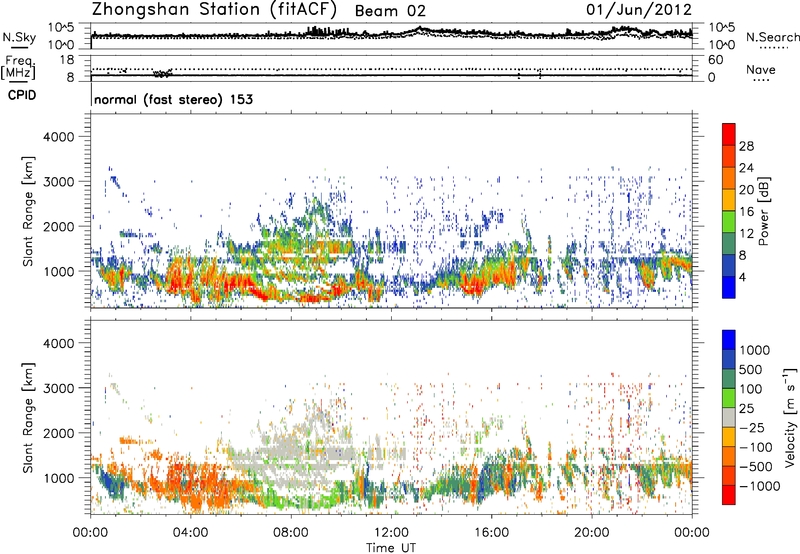The width and height of the screenshot is (800, 554).
Task: Click the -500 velocity color bar label
Action: 756,467
